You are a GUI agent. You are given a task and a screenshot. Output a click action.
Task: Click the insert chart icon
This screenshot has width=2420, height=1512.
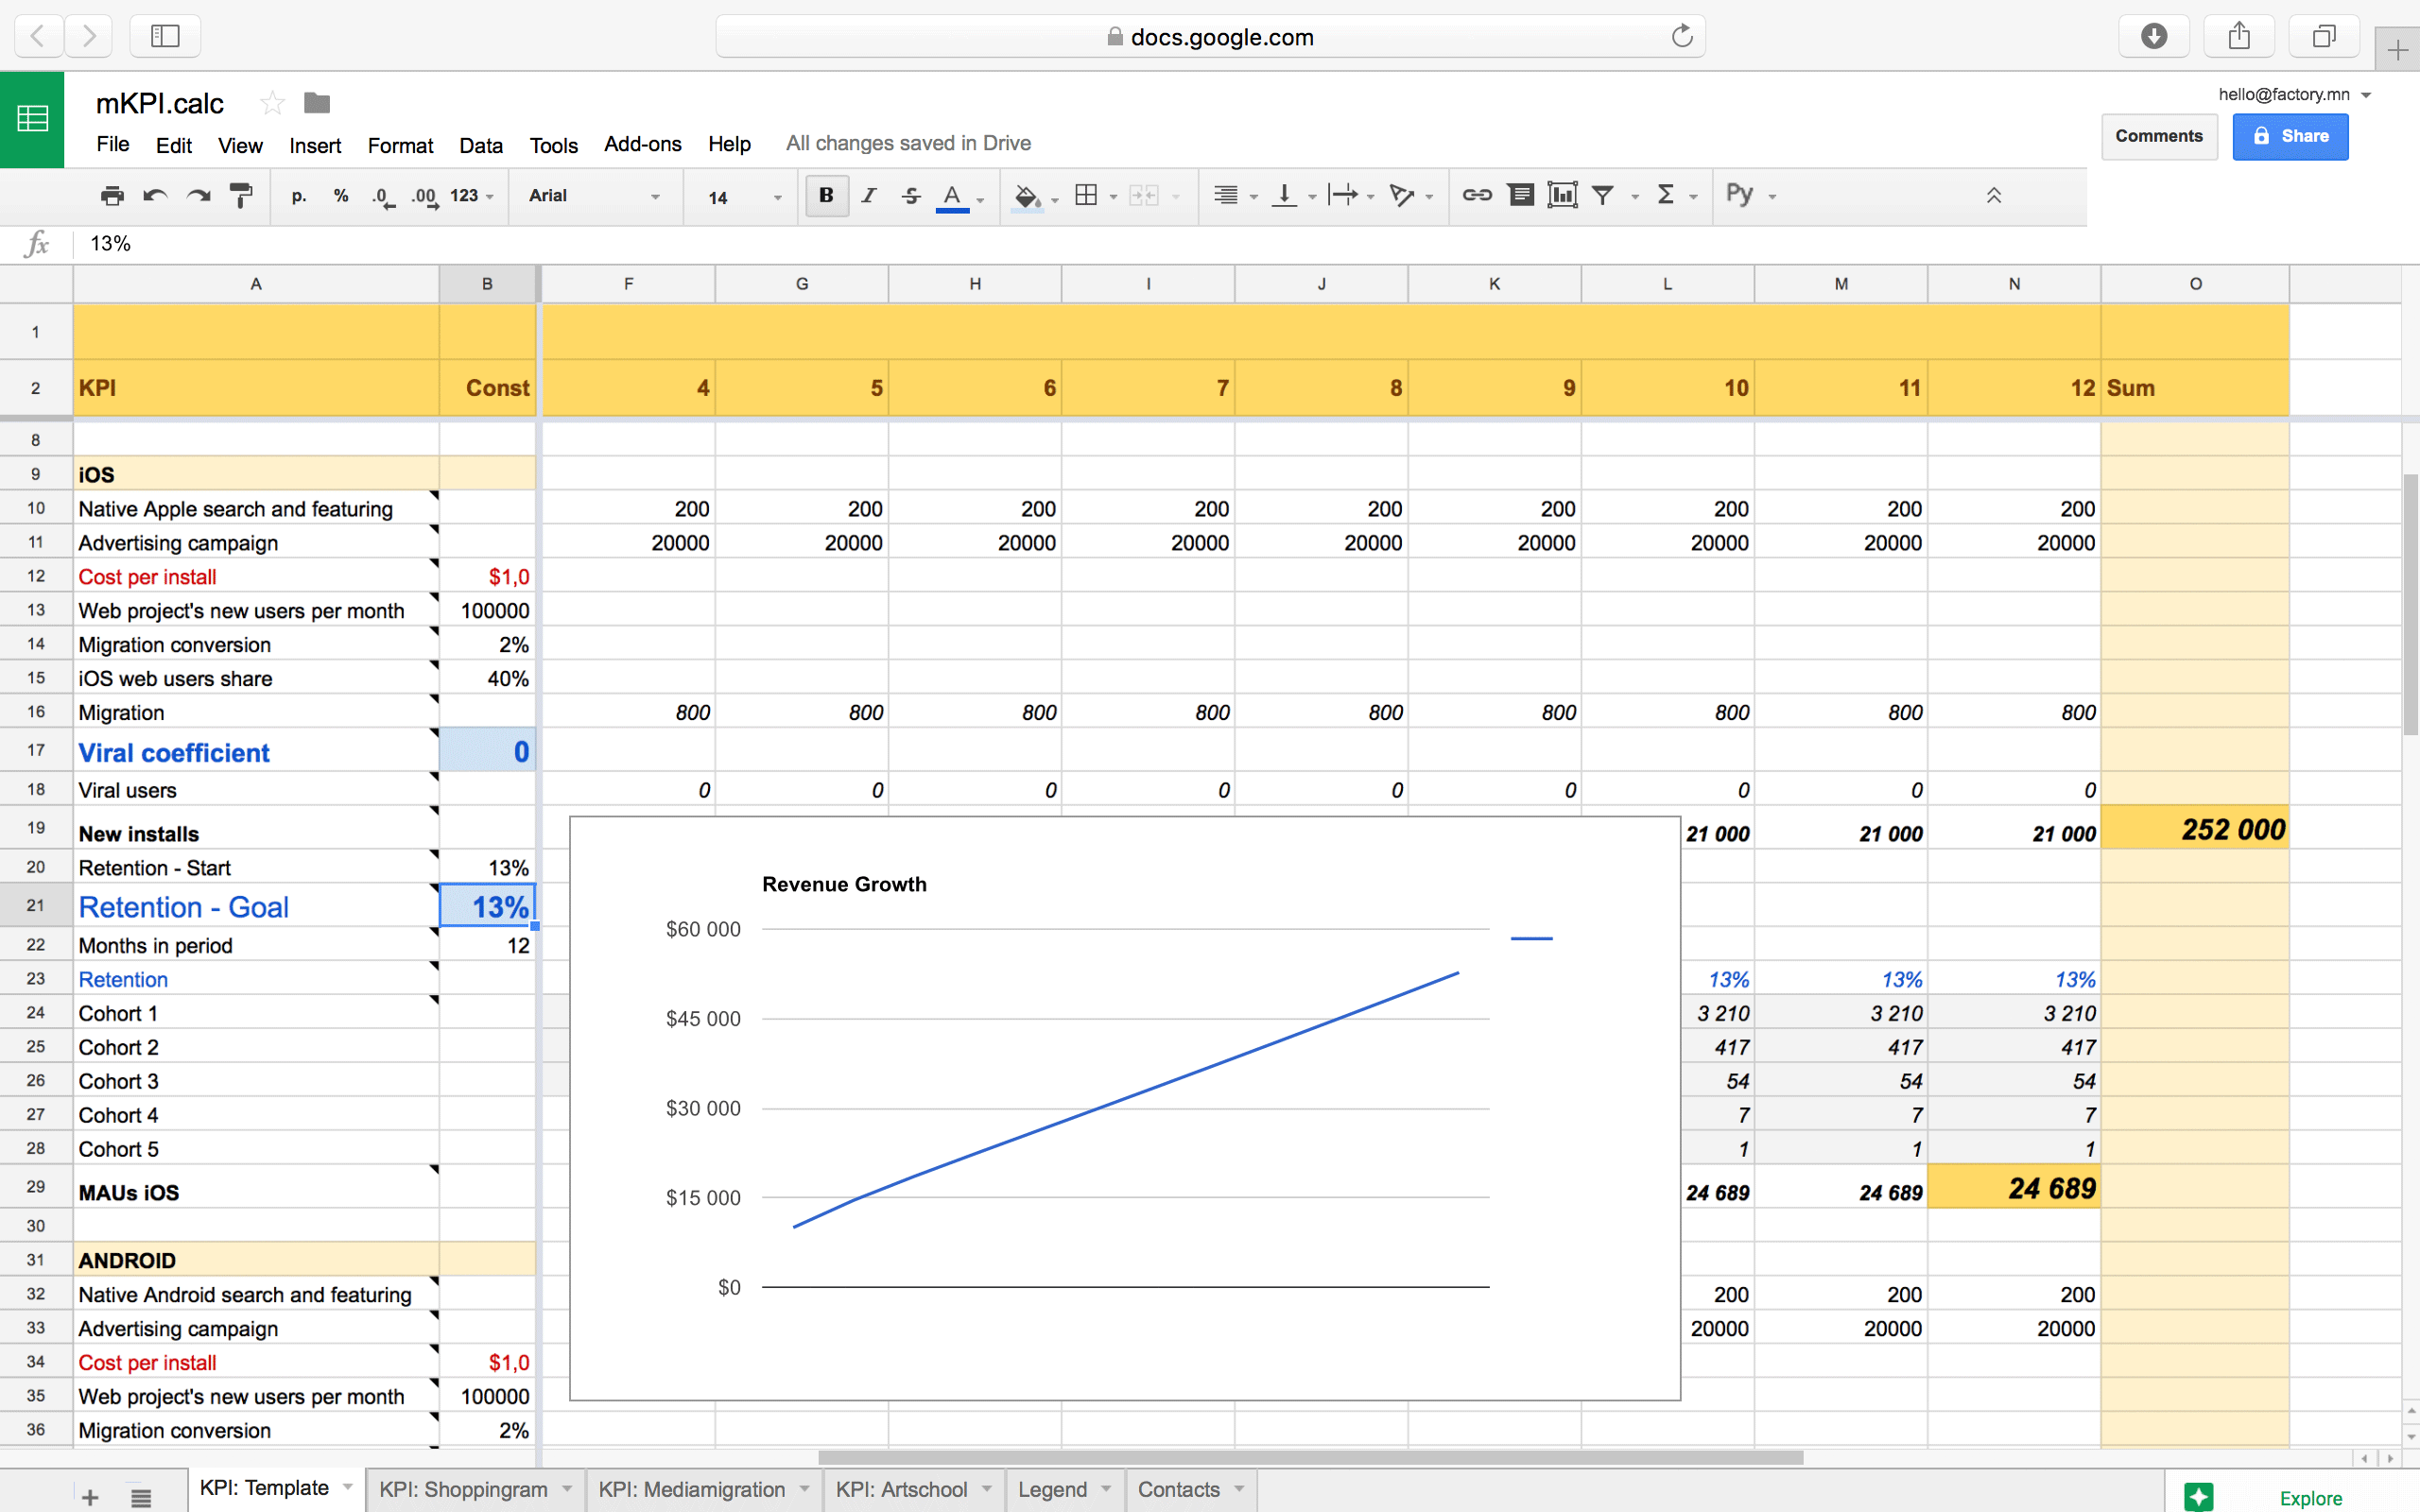(x=1562, y=195)
